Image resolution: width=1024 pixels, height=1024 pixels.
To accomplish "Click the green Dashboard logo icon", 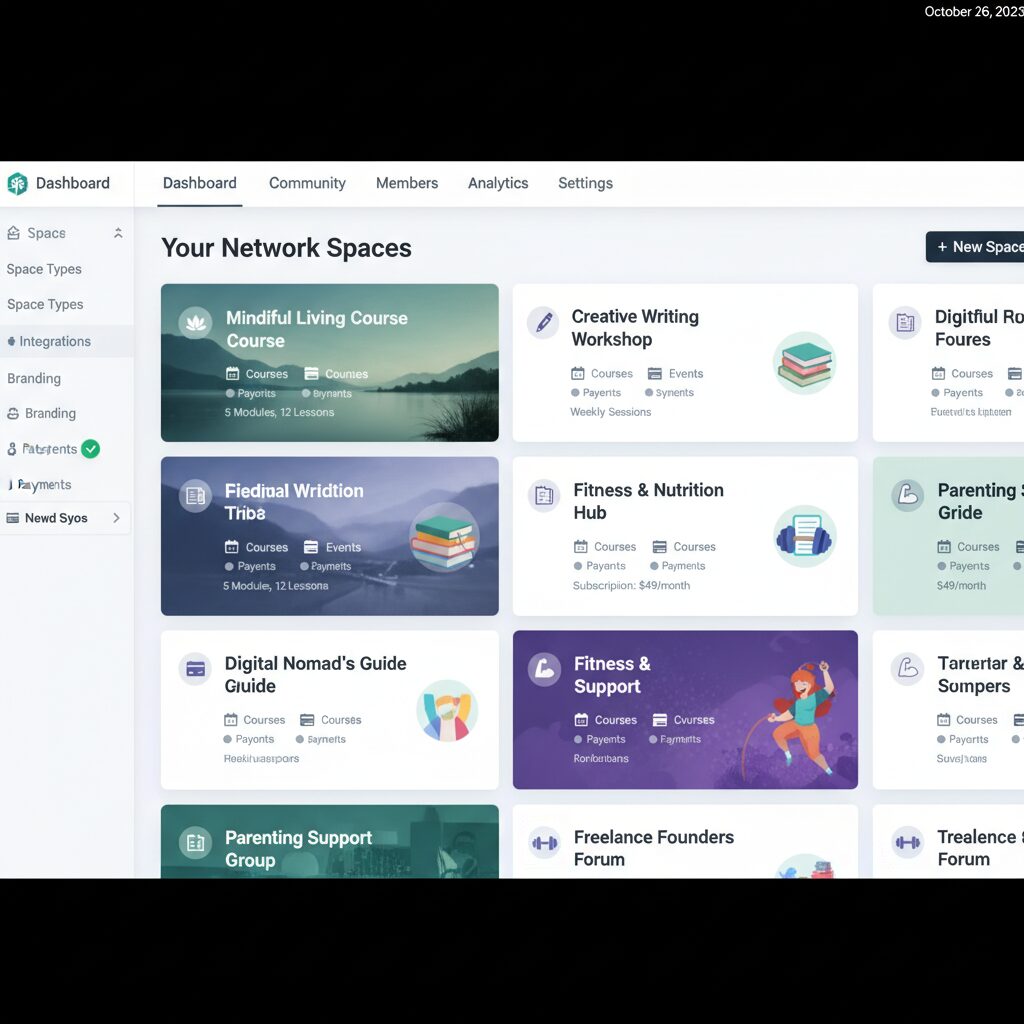I will click(17, 184).
